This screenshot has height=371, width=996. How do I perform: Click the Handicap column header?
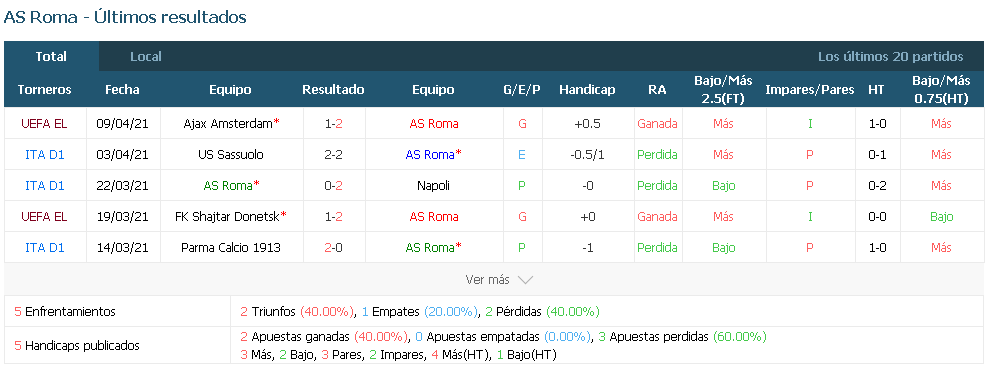coord(587,90)
